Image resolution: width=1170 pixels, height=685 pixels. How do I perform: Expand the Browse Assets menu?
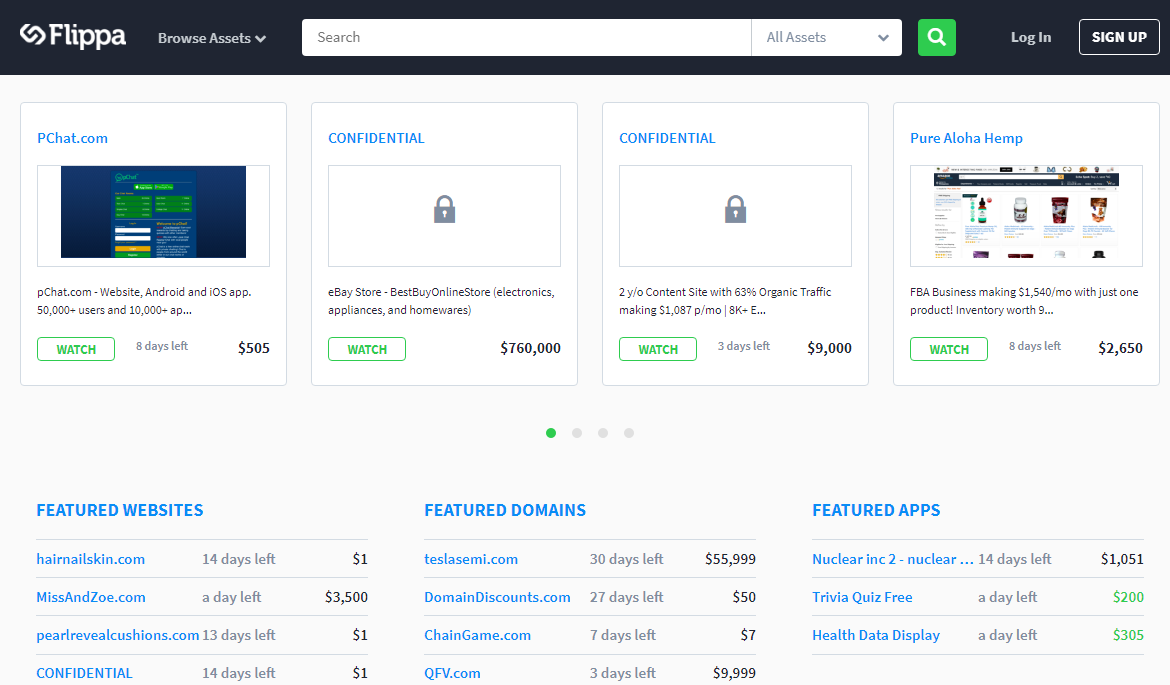coord(212,38)
